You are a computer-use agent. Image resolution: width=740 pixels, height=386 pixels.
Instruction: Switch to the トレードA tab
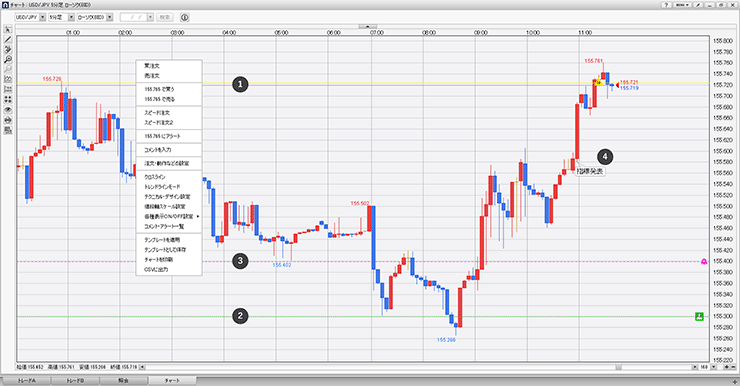pos(26,380)
